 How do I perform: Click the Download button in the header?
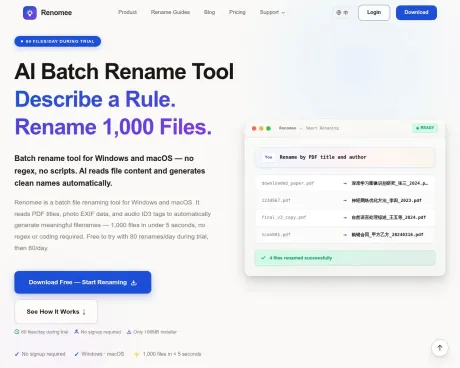(x=416, y=13)
